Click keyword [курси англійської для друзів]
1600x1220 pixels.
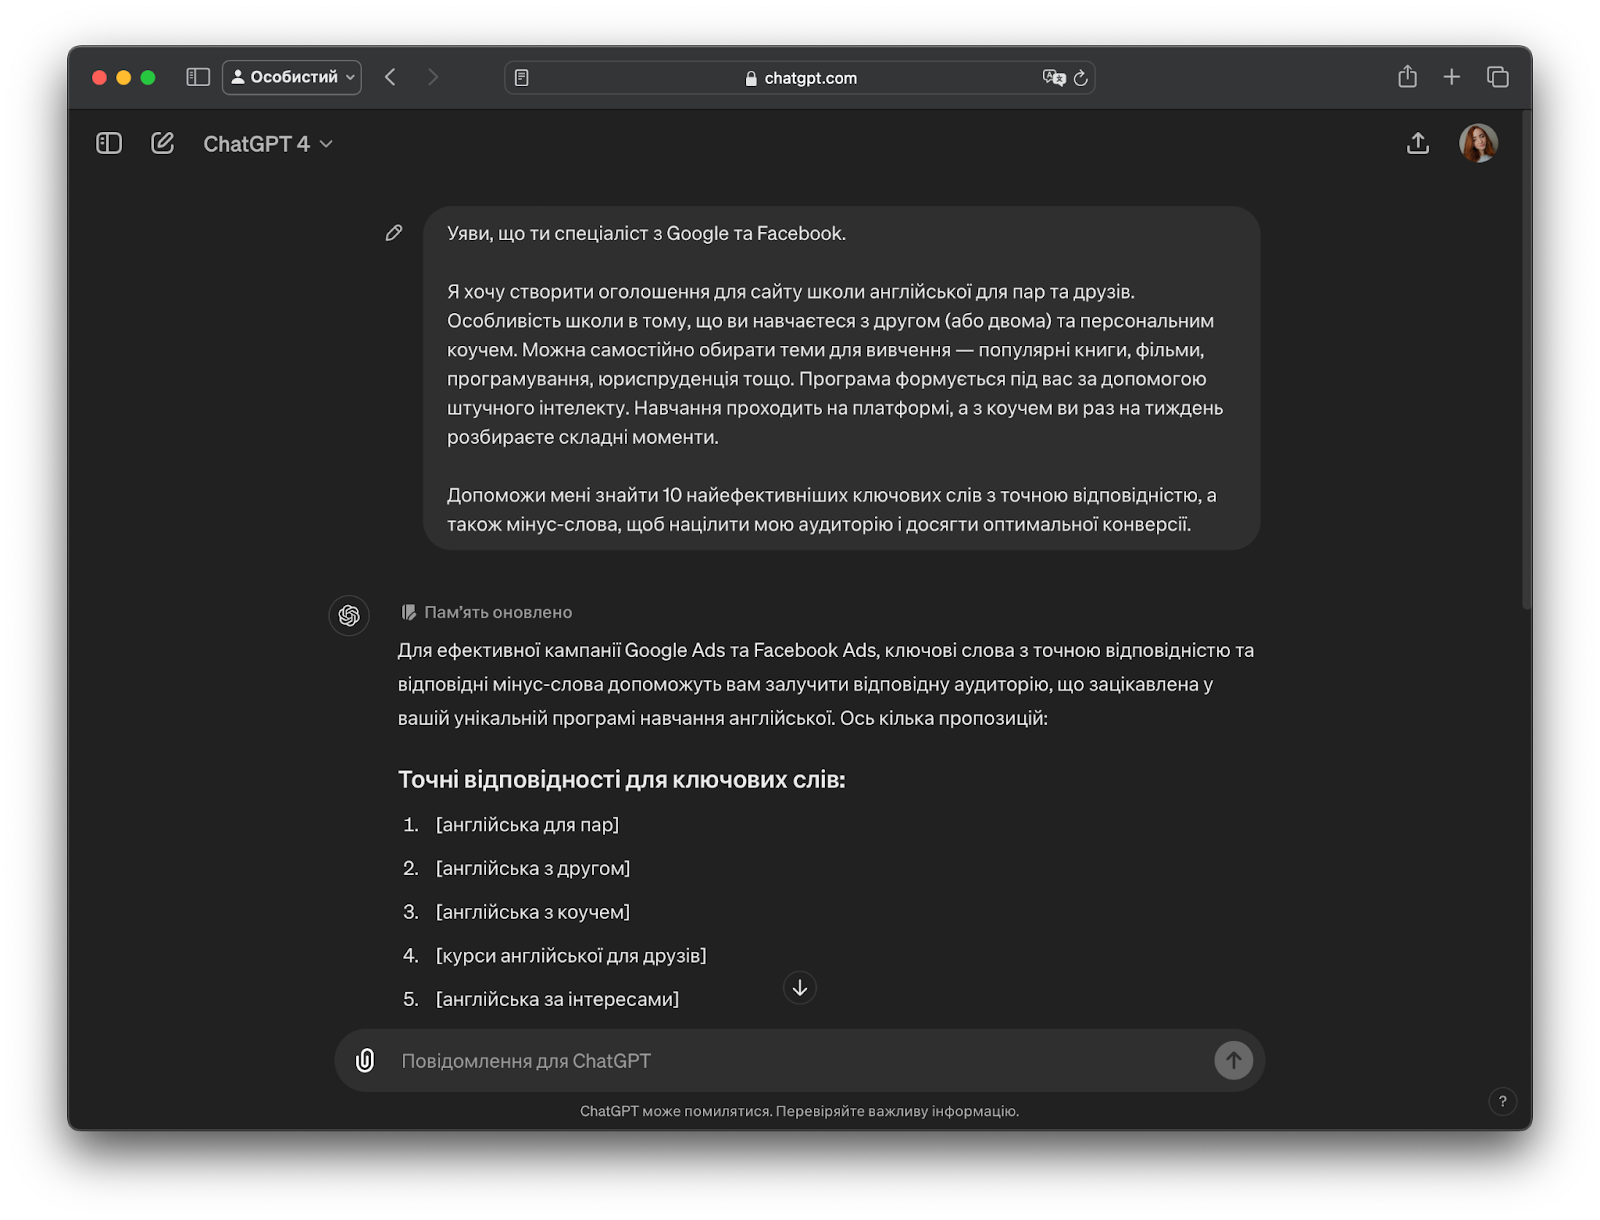[x=571, y=956]
